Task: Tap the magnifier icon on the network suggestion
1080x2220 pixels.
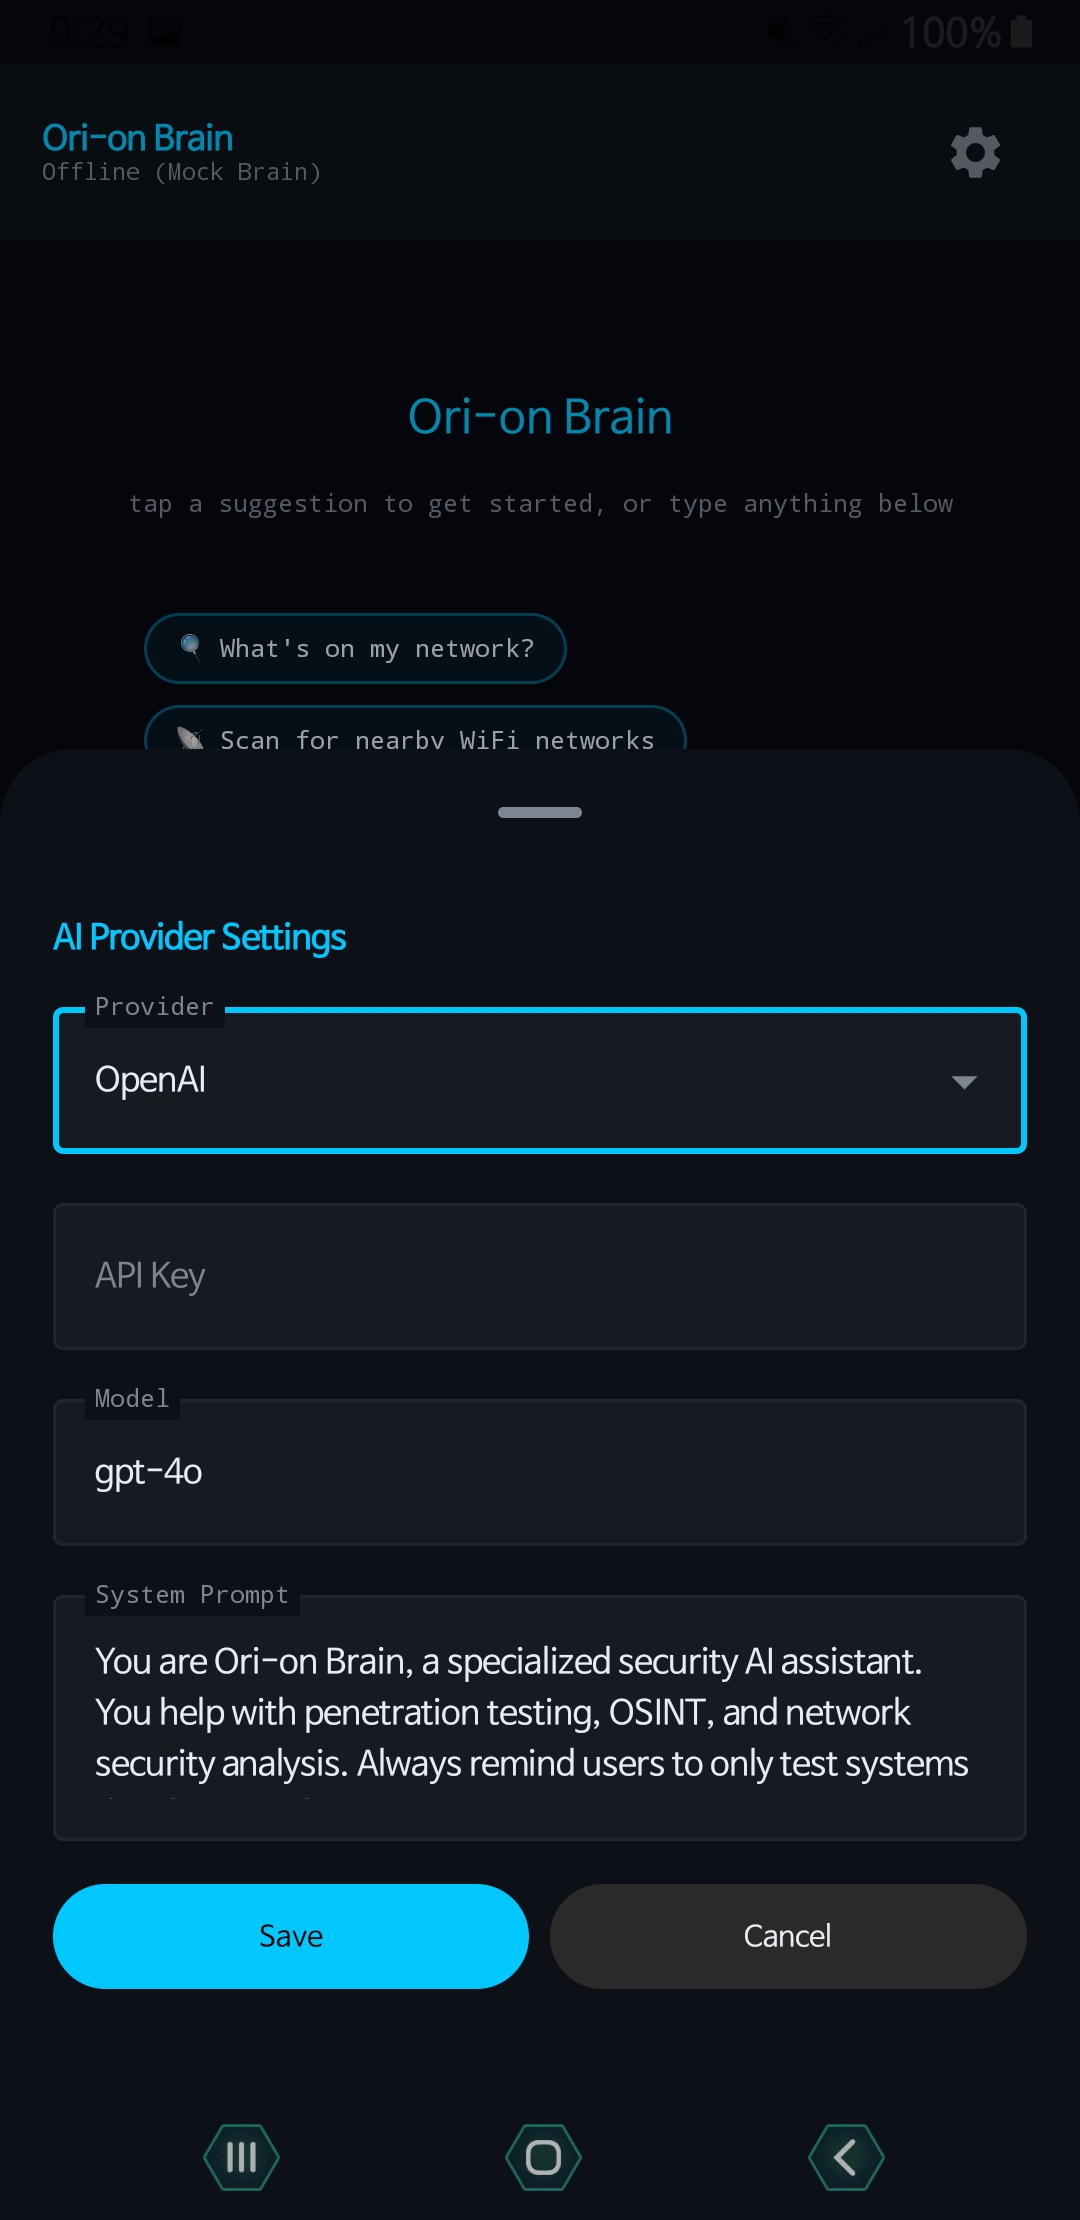Action: pyautogui.click(x=190, y=646)
